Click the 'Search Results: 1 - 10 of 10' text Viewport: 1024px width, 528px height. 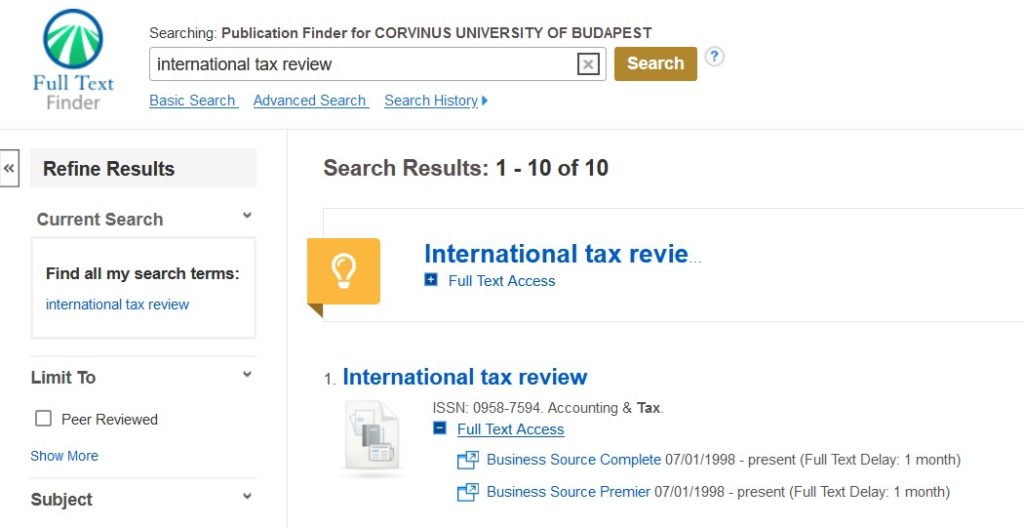coord(466,168)
